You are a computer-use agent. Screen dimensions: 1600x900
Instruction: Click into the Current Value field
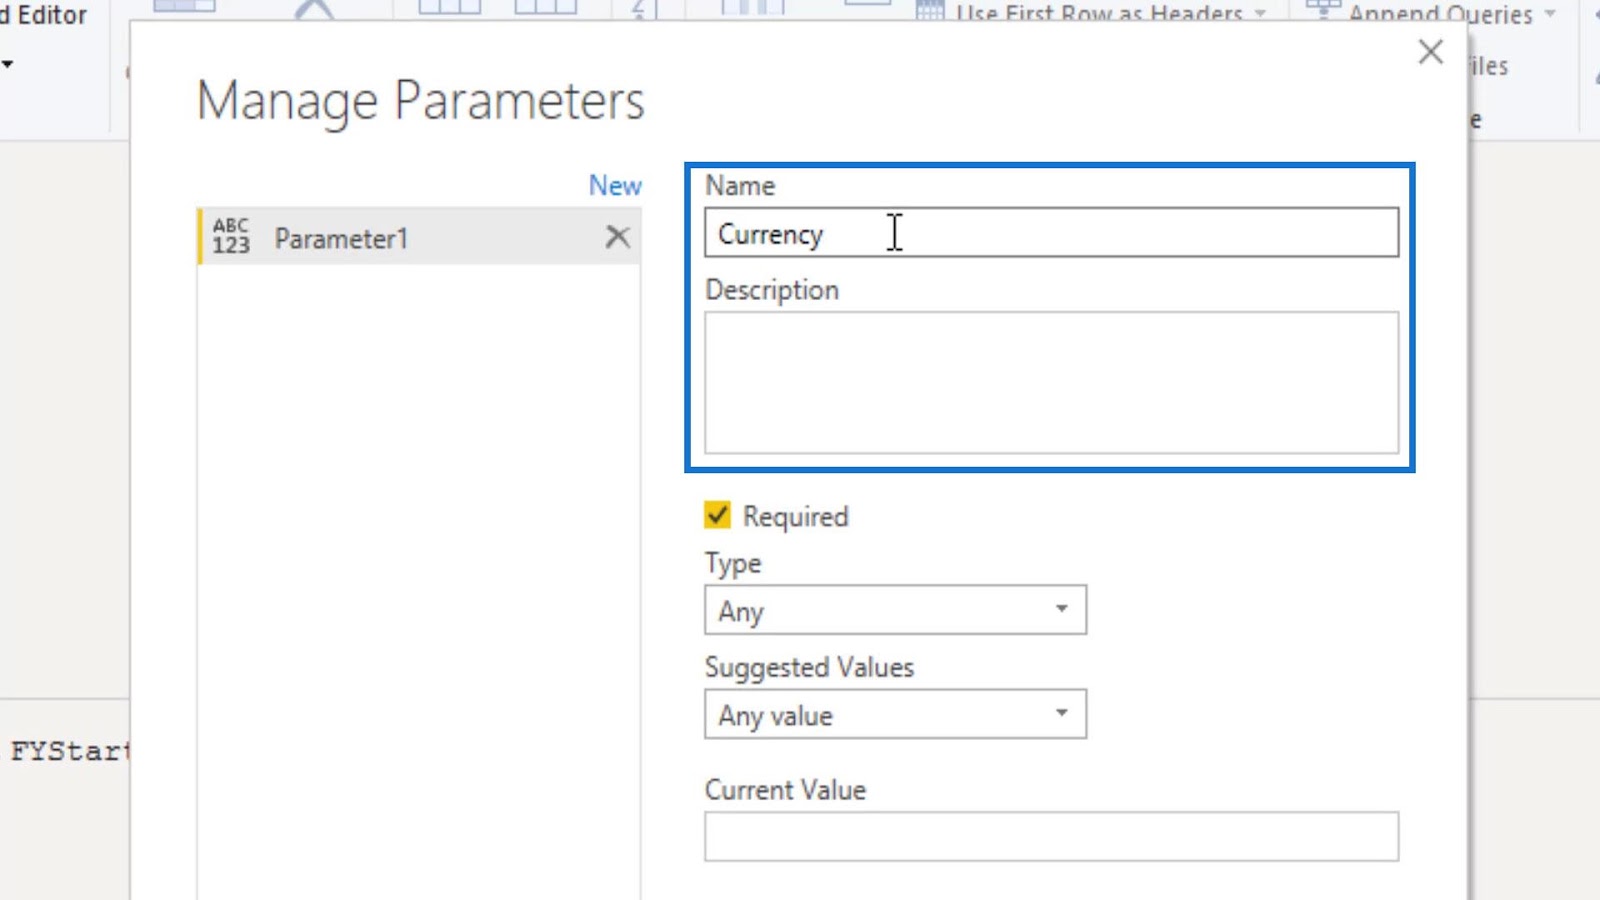[1050, 836]
